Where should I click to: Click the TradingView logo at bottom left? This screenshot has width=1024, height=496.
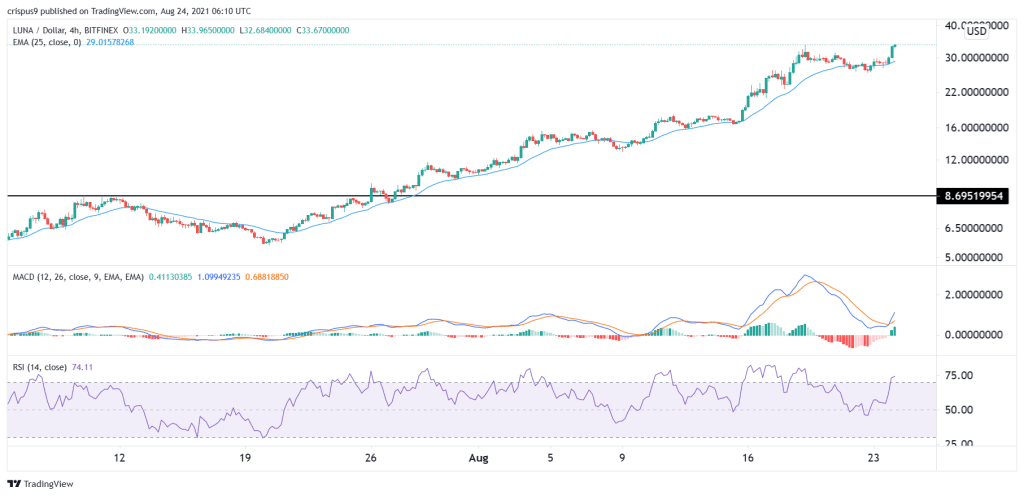40,484
